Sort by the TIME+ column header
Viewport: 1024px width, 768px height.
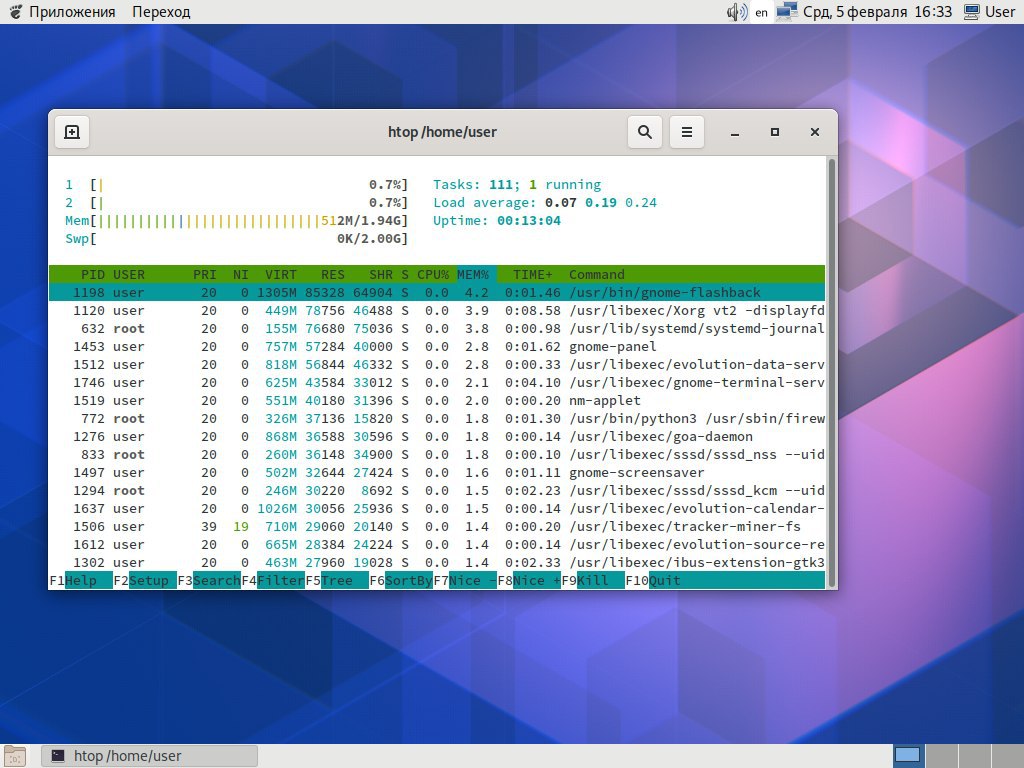tap(532, 274)
